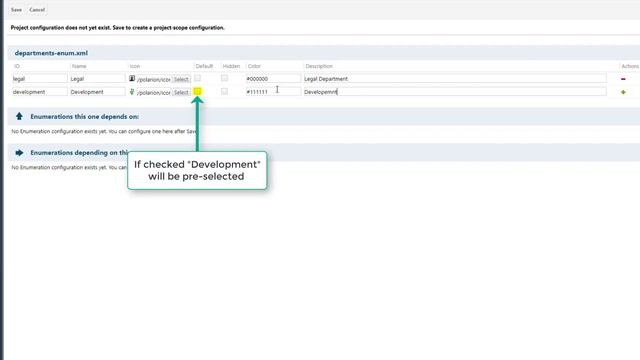Click departments-enum.xml title
This screenshot has height=360, width=640.
[x=51, y=53]
